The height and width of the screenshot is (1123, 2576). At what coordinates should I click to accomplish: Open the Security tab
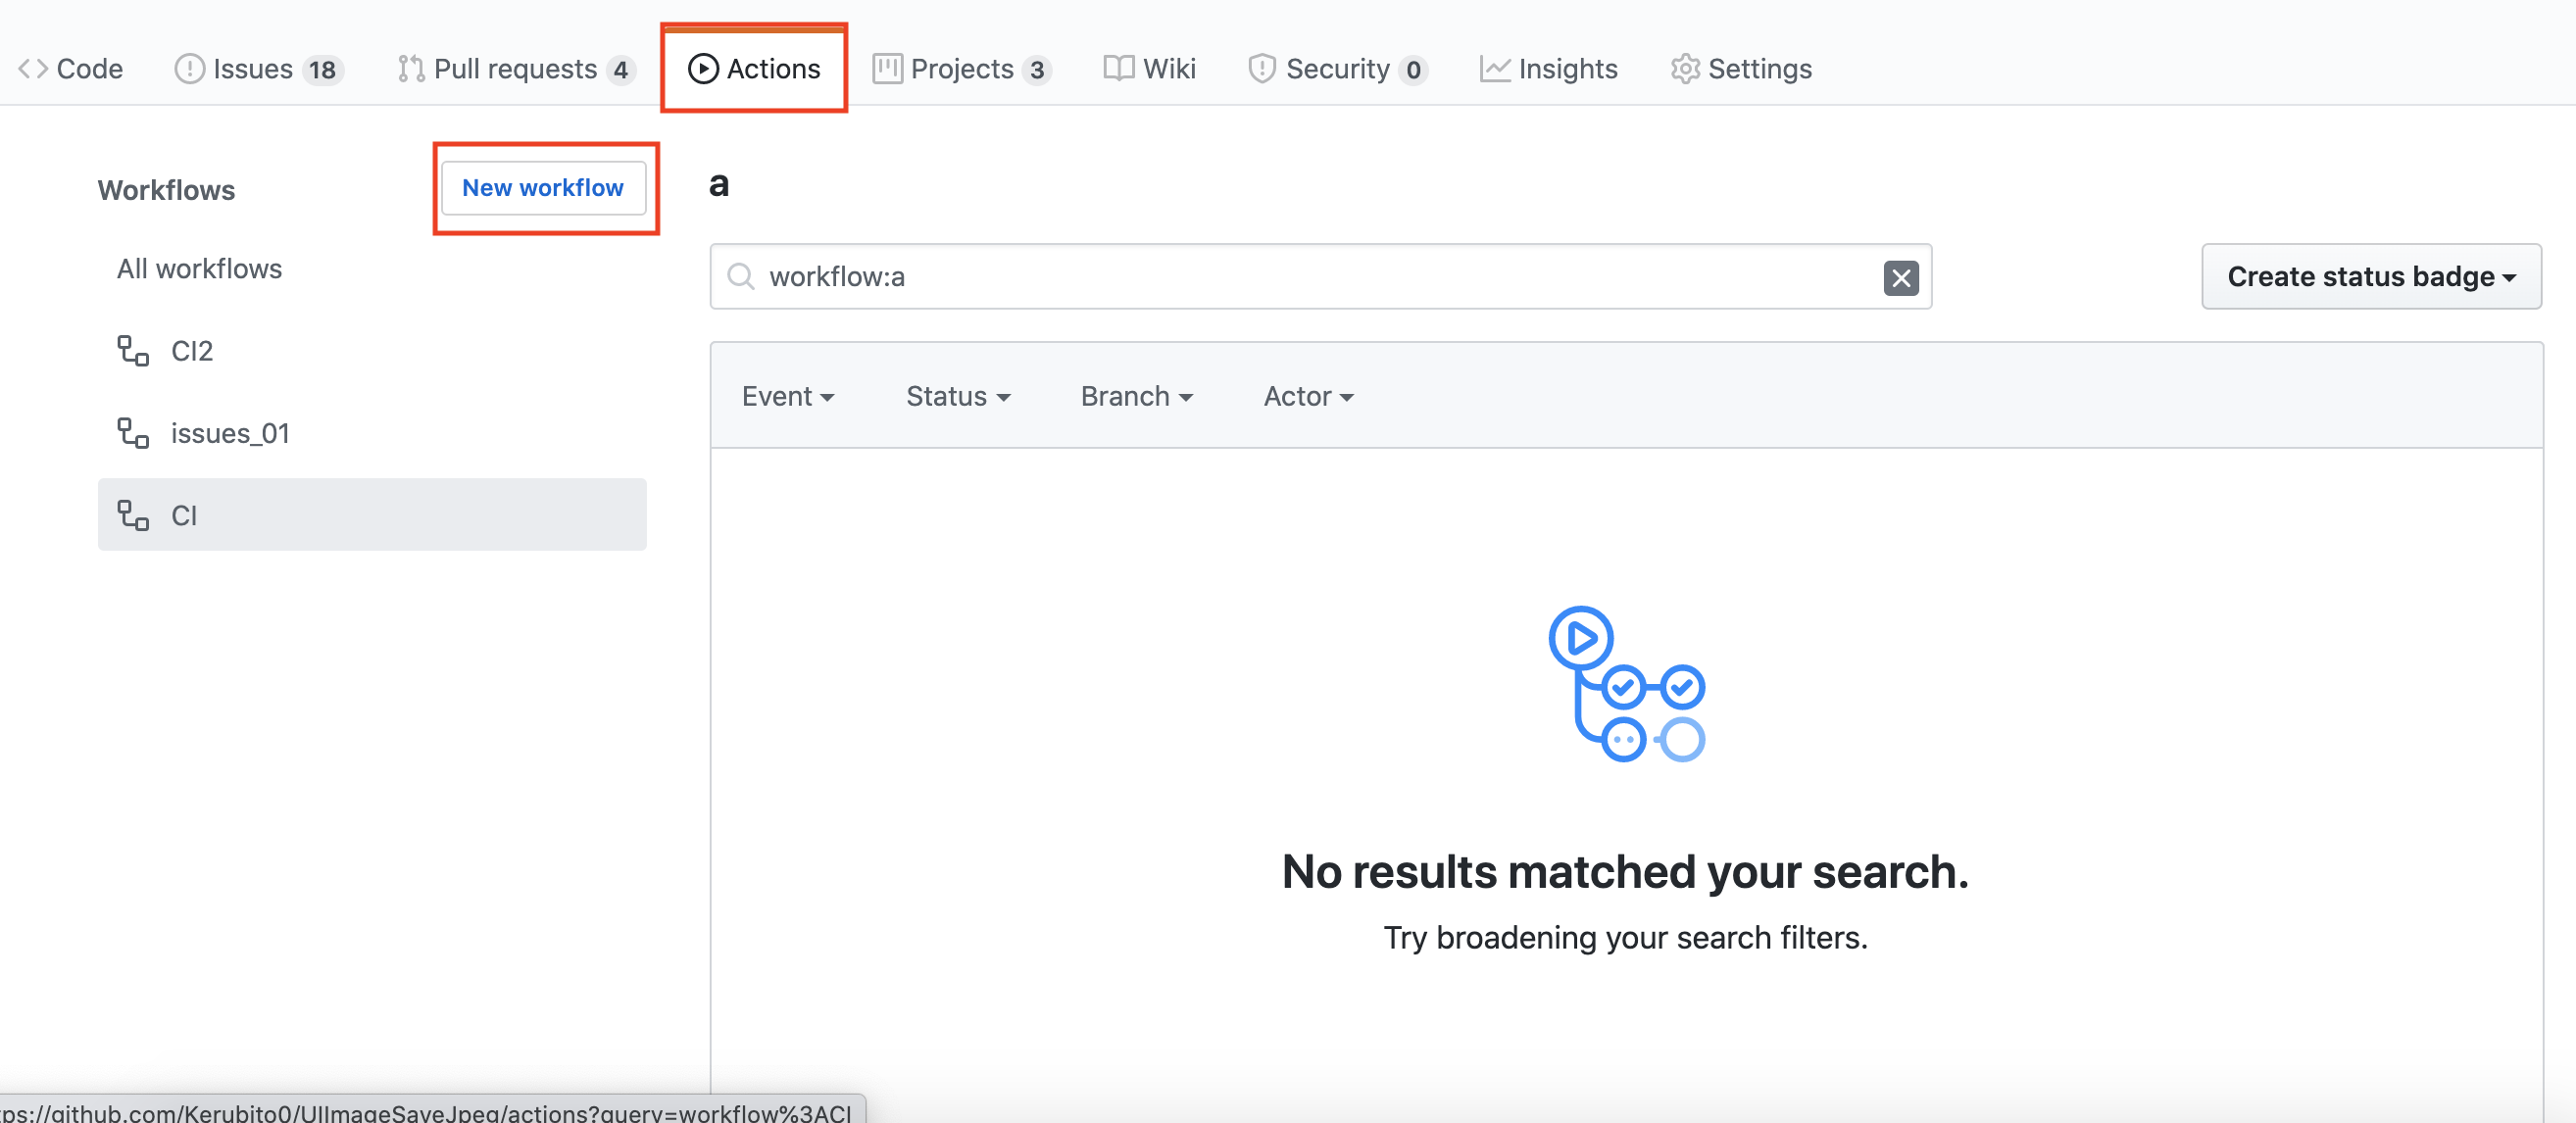[1337, 69]
